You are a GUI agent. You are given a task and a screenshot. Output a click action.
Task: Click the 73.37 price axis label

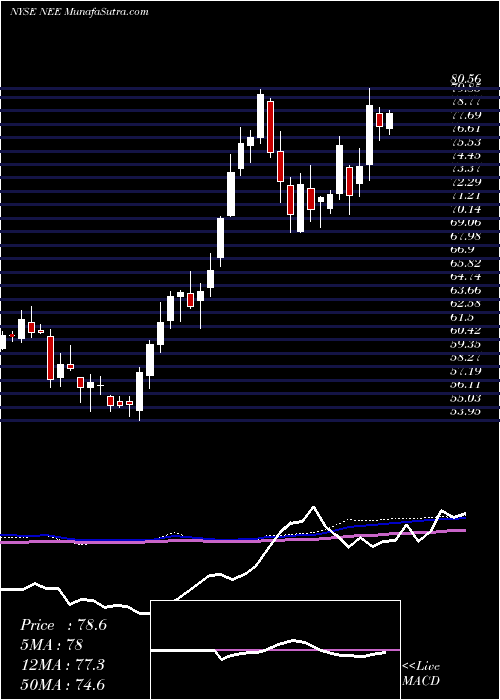(465, 169)
